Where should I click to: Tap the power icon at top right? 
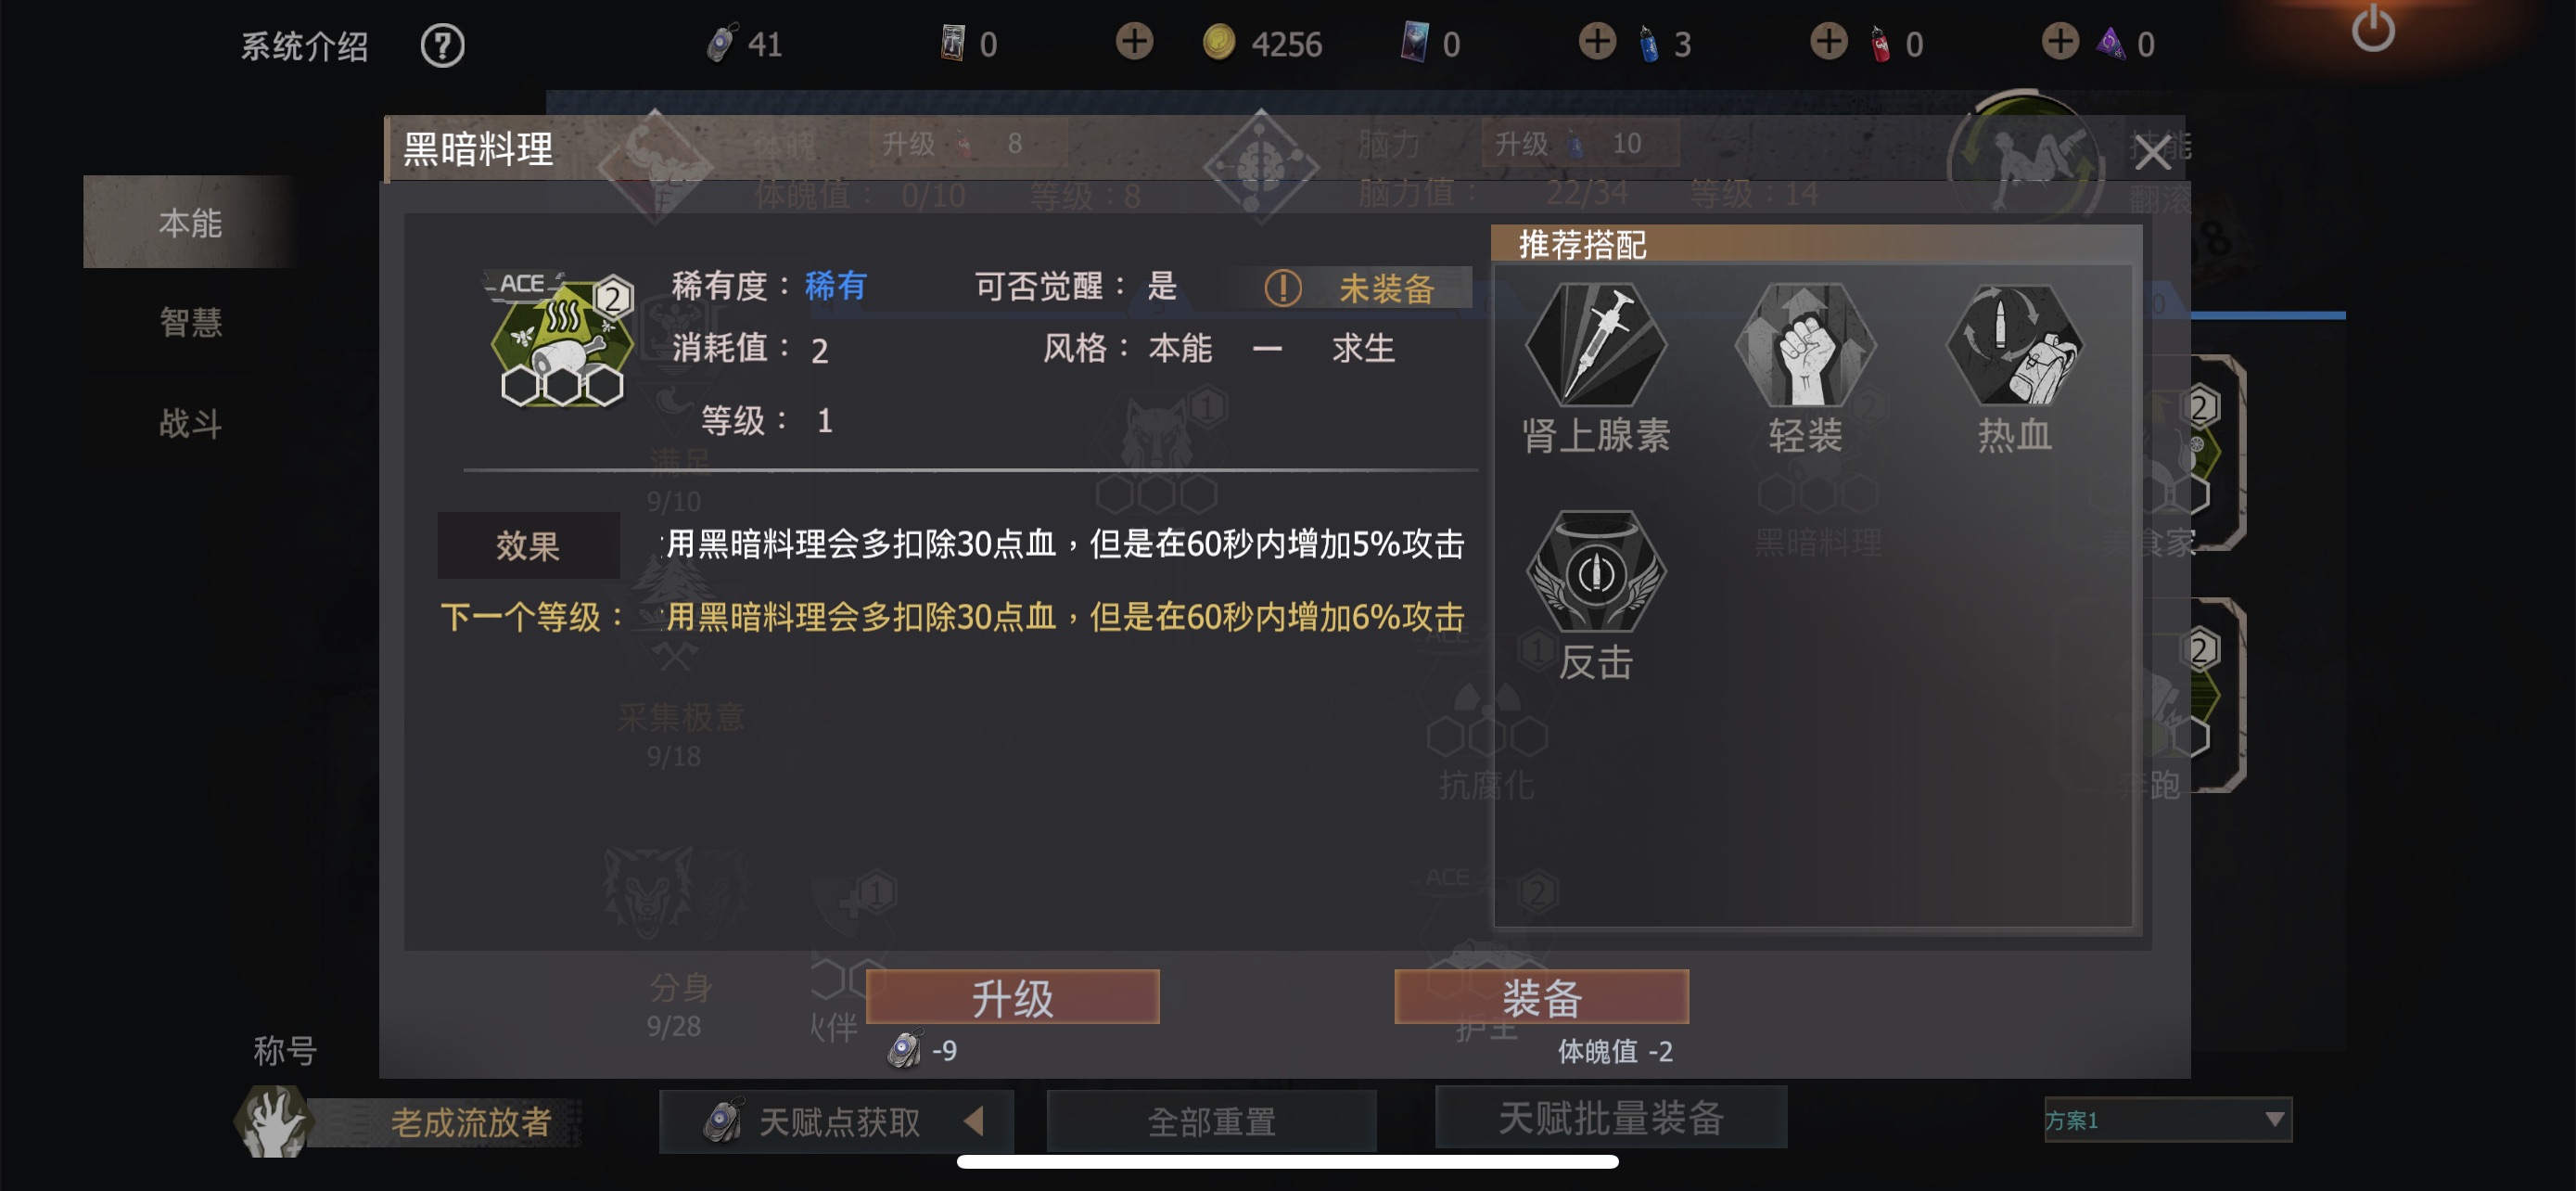tap(2372, 30)
